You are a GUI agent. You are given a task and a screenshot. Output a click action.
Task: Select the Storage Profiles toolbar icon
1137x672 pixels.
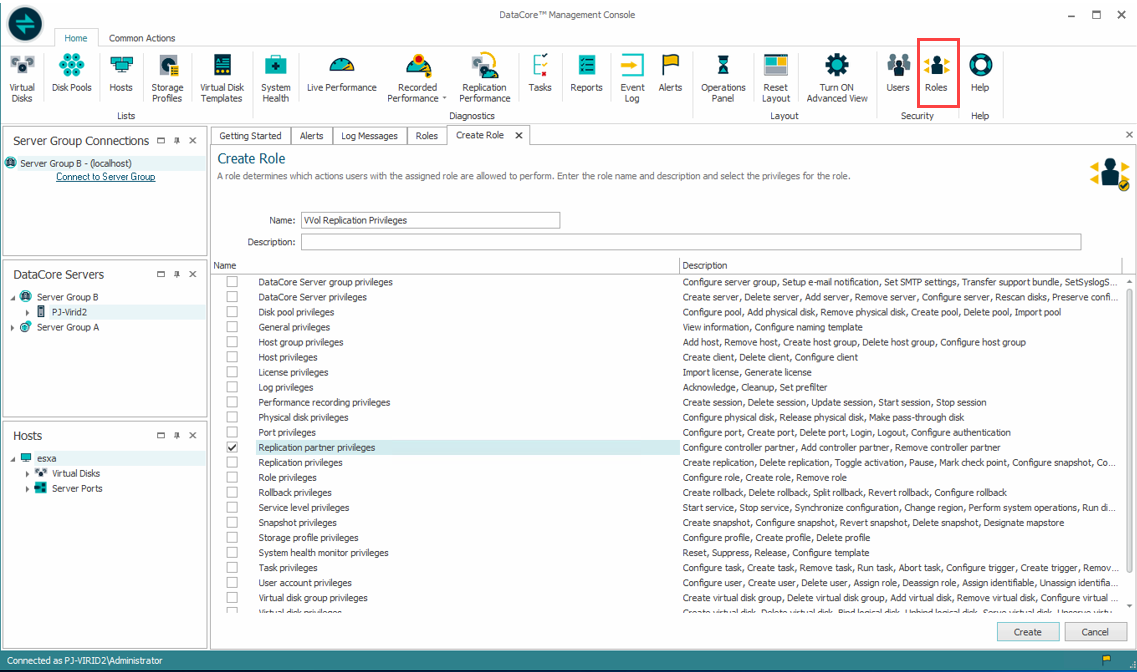click(x=167, y=77)
